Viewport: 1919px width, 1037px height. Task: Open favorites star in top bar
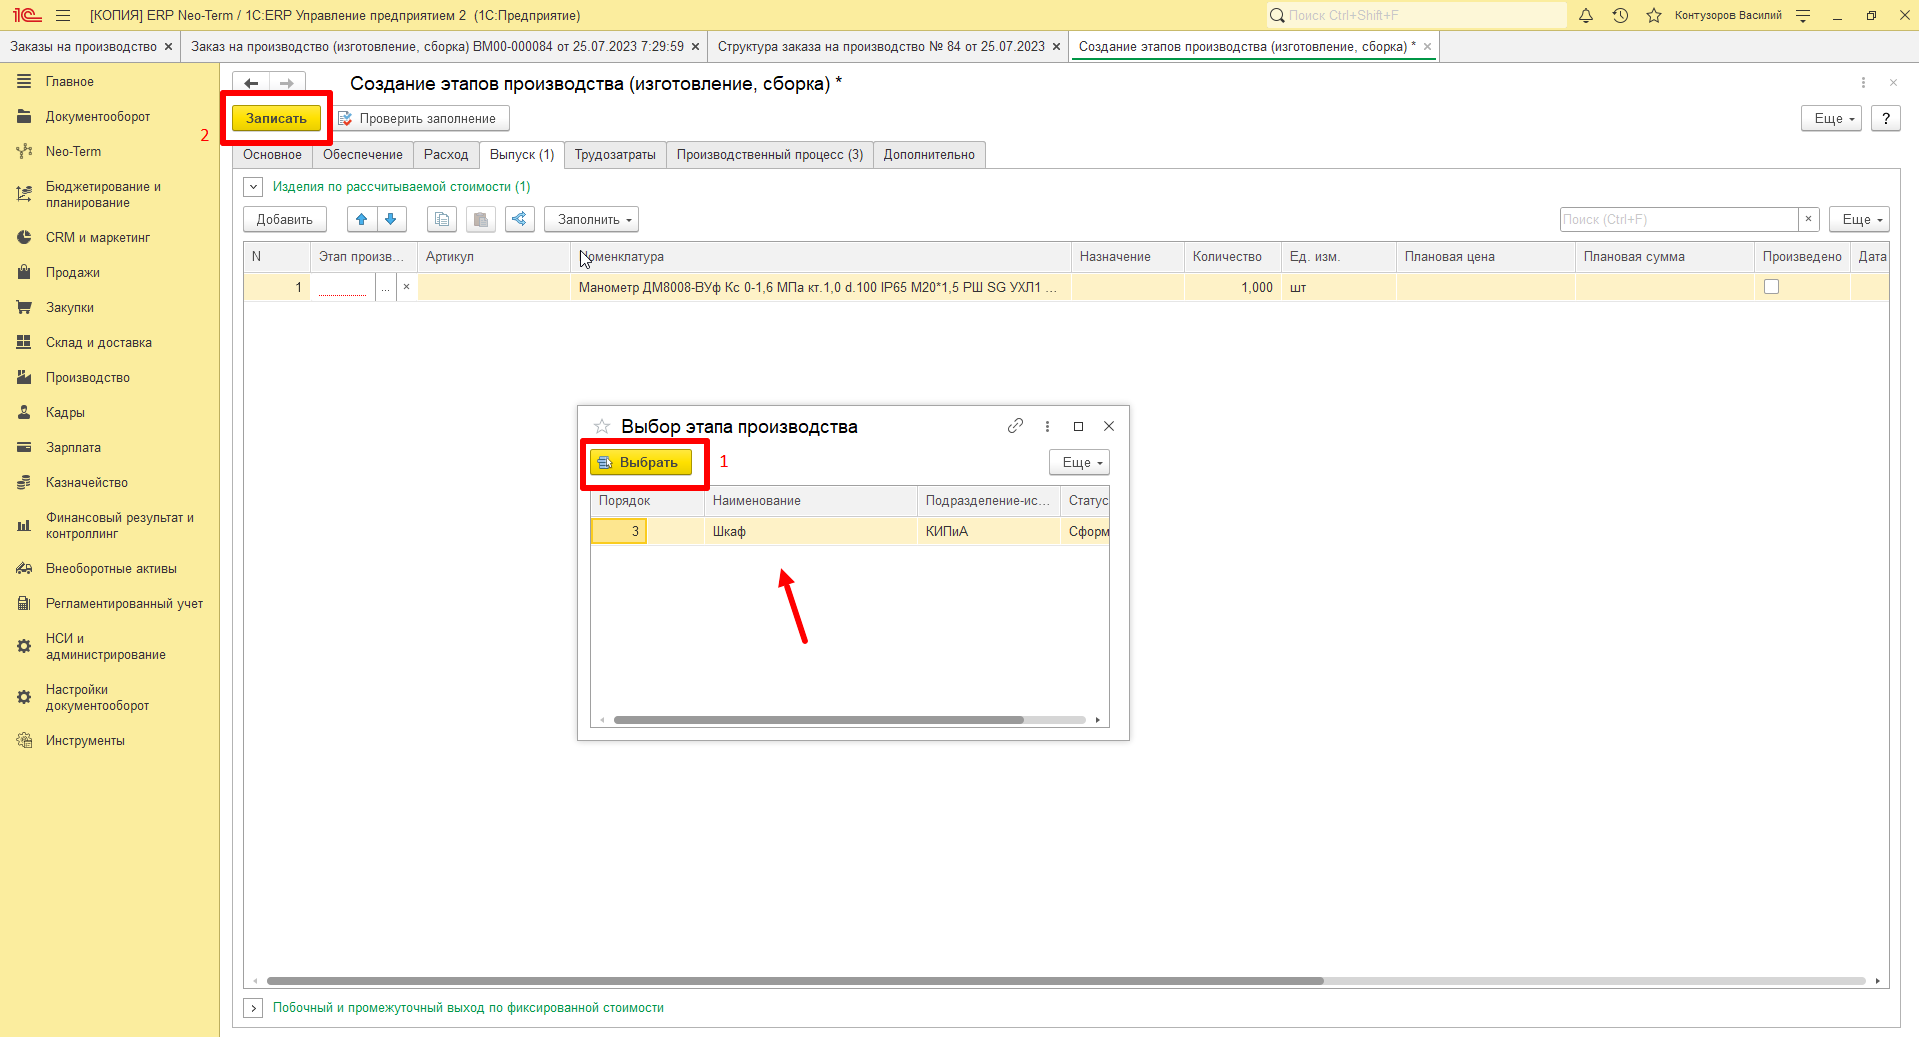(x=1654, y=15)
